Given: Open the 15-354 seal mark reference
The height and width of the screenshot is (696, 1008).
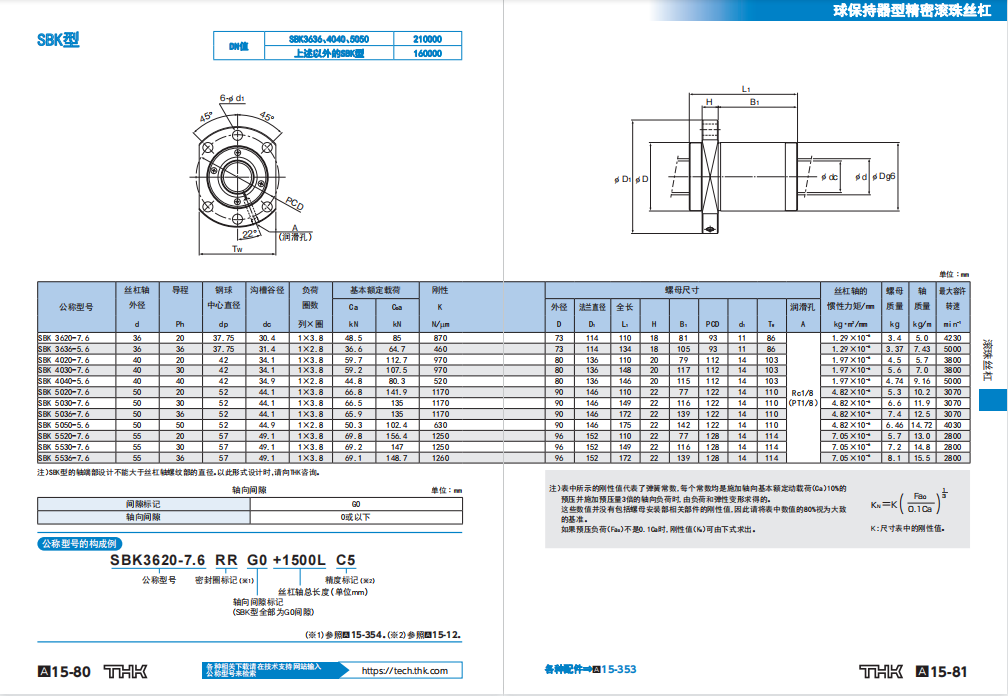Looking at the screenshot, I should click(x=368, y=634).
